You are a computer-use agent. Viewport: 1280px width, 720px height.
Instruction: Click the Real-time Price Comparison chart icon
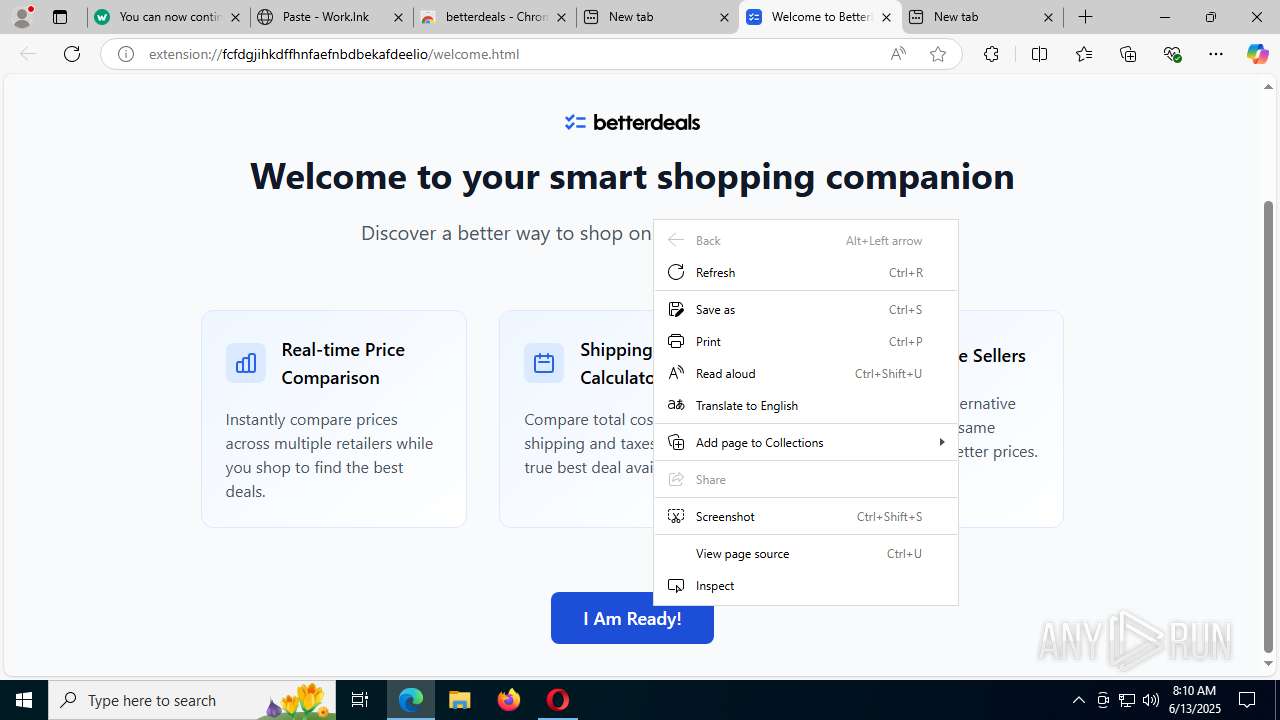click(246, 363)
